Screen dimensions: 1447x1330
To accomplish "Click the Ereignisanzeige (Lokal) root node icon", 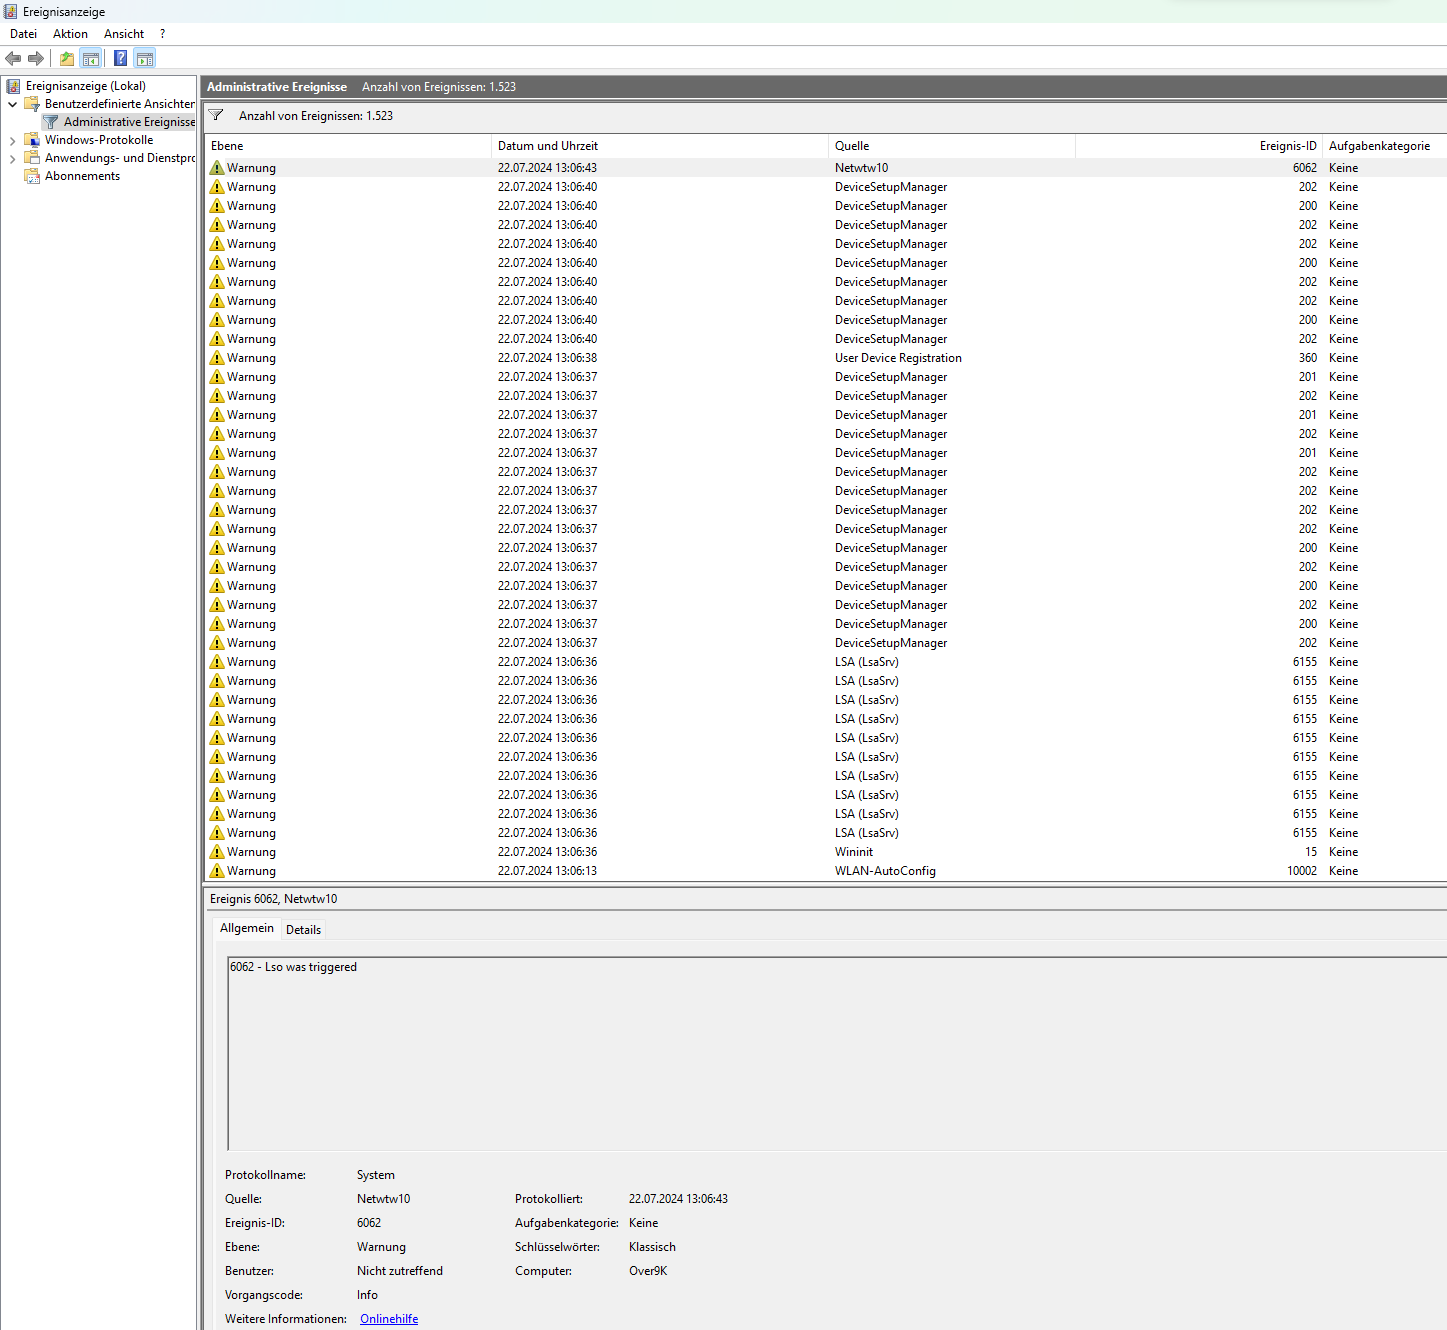I will (13, 86).
